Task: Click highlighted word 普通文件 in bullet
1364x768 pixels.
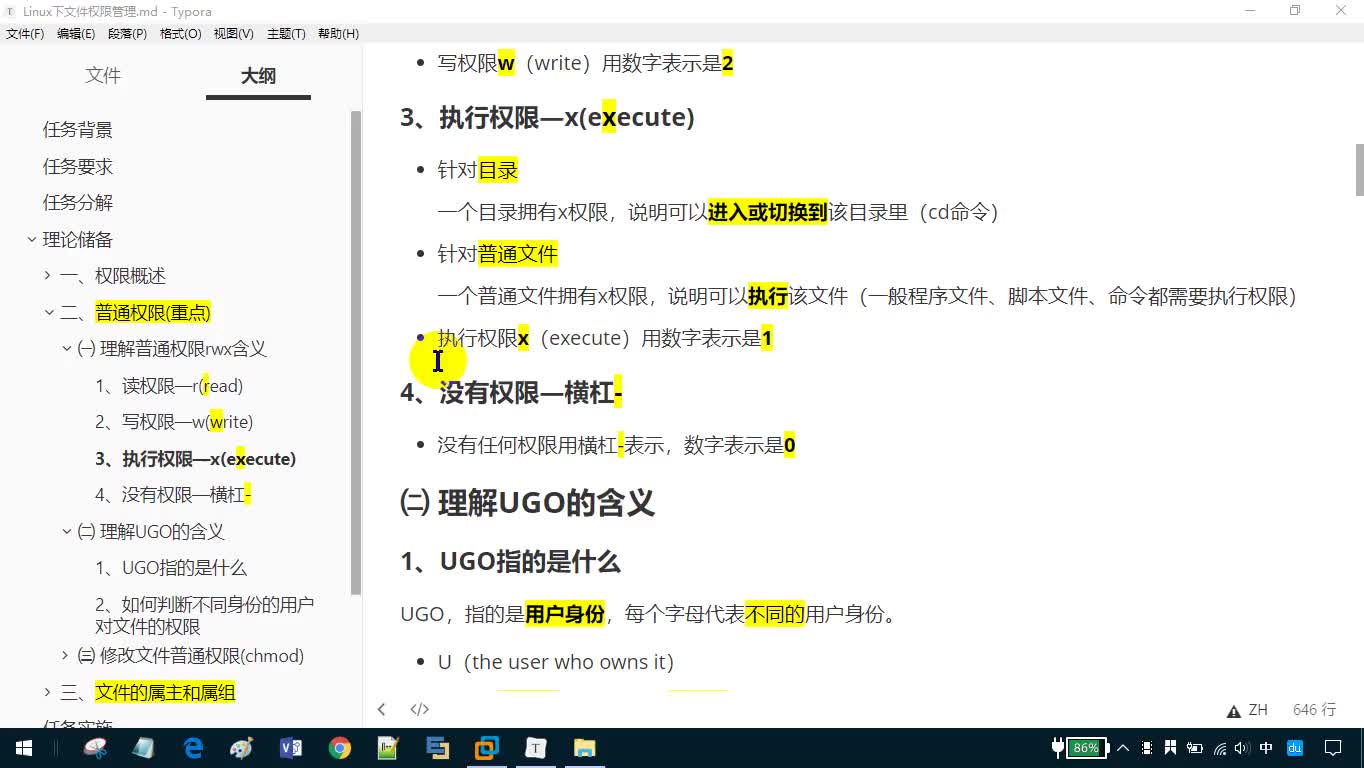Action: (517, 254)
